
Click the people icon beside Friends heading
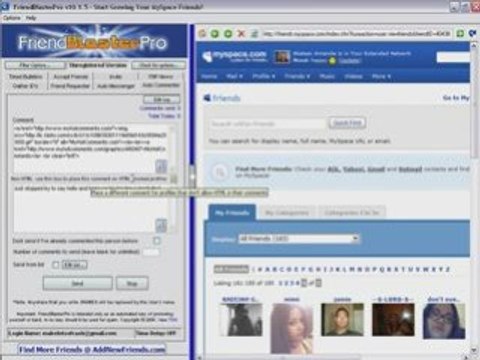click(207, 98)
